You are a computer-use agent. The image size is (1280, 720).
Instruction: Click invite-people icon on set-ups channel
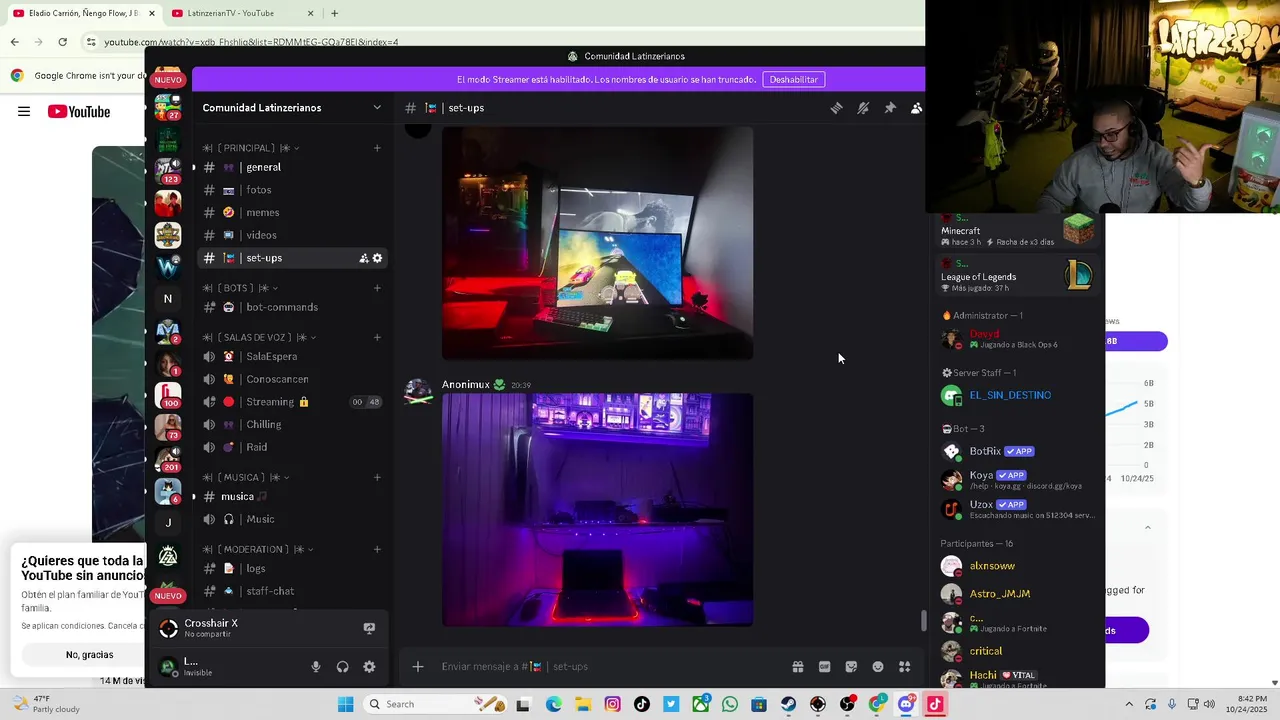(364, 258)
